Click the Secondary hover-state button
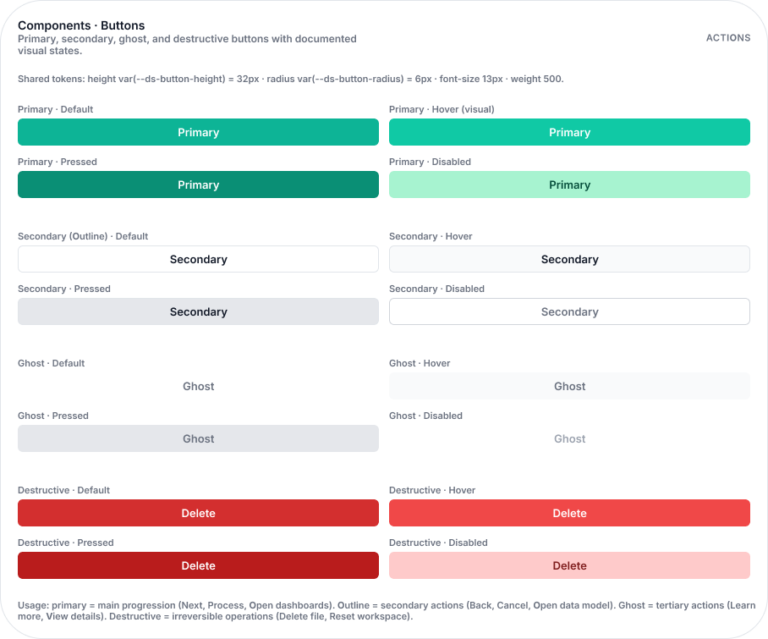This screenshot has width=768, height=639. point(569,259)
